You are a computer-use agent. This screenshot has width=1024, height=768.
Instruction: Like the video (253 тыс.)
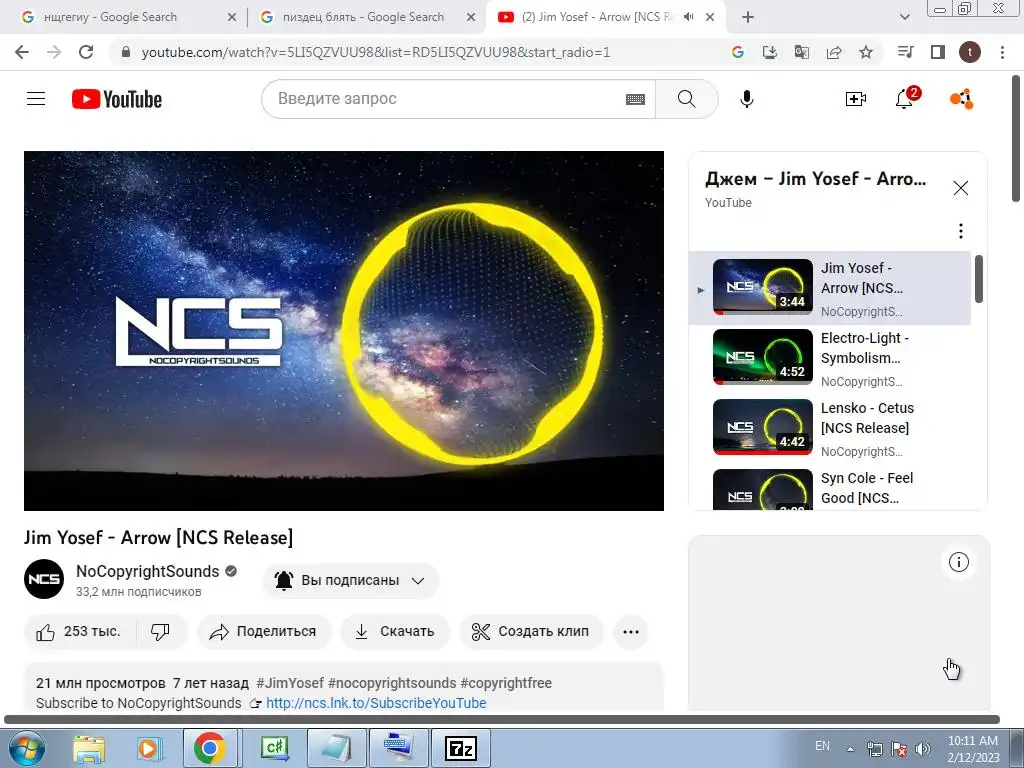pyautogui.click(x=78, y=632)
